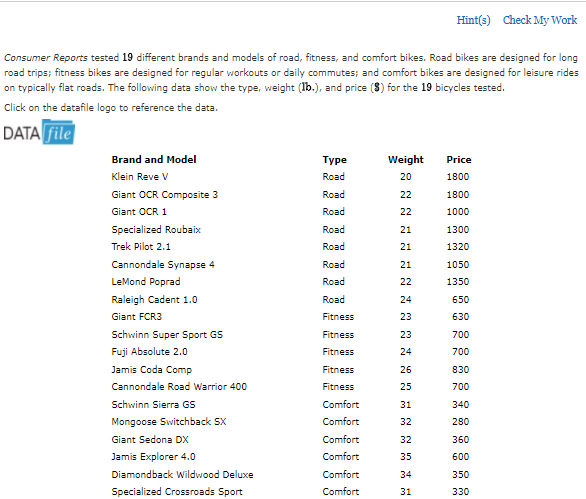
Task: Click the price 1320 for Trek Pilot 2.1
Action: coord(457,247)
